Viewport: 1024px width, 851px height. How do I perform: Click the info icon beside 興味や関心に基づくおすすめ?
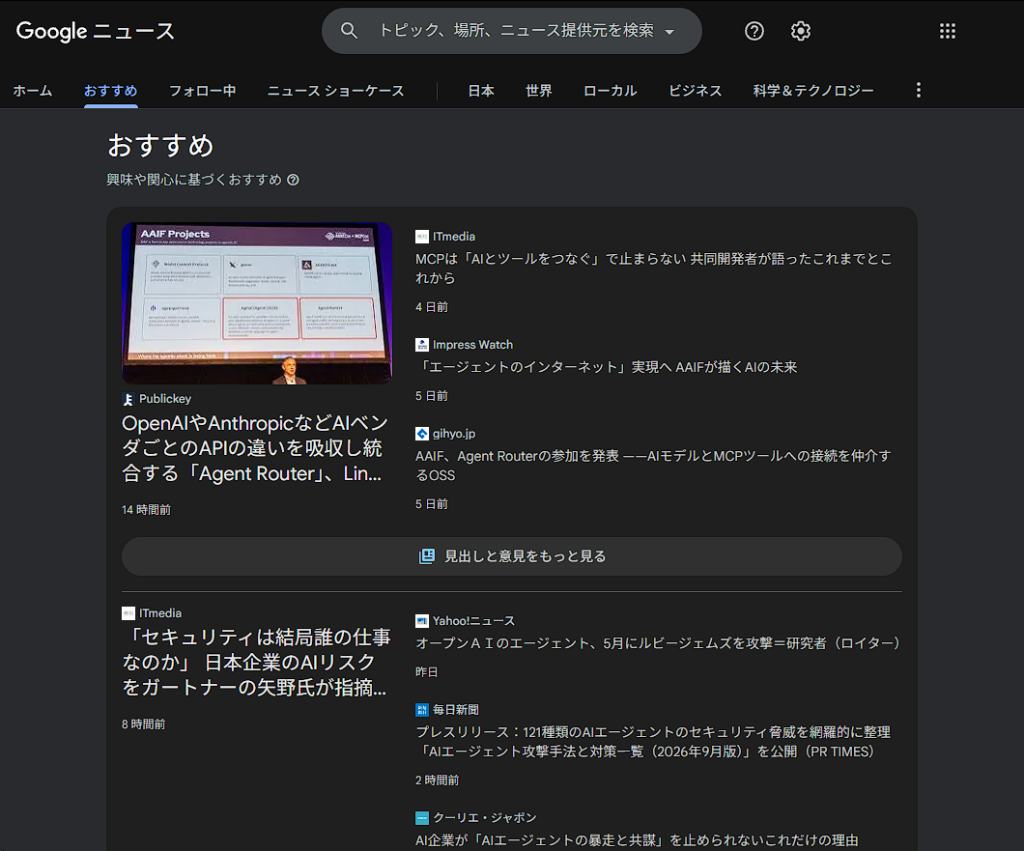point(293,180)
